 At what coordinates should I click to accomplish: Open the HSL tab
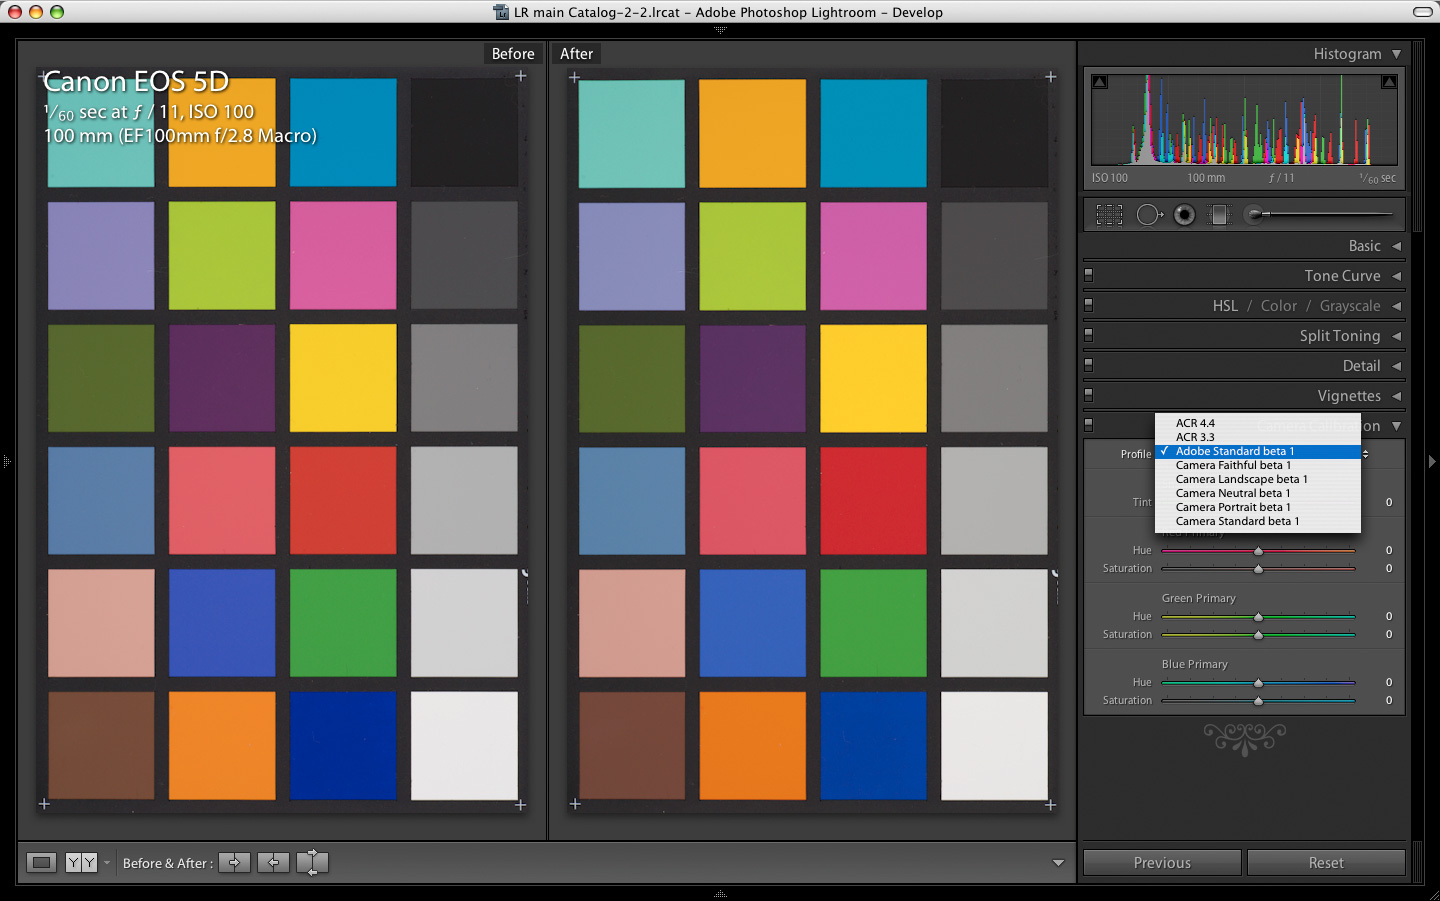point(1225,306)
